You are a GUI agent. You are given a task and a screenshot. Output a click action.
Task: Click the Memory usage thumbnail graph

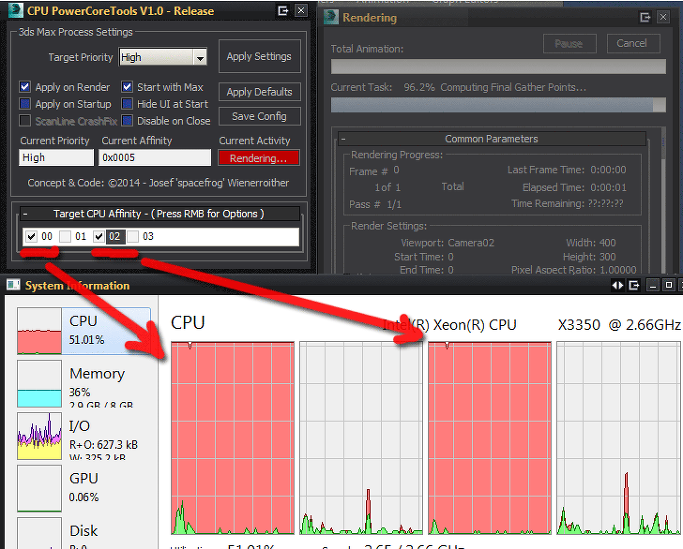pos(39,383)
